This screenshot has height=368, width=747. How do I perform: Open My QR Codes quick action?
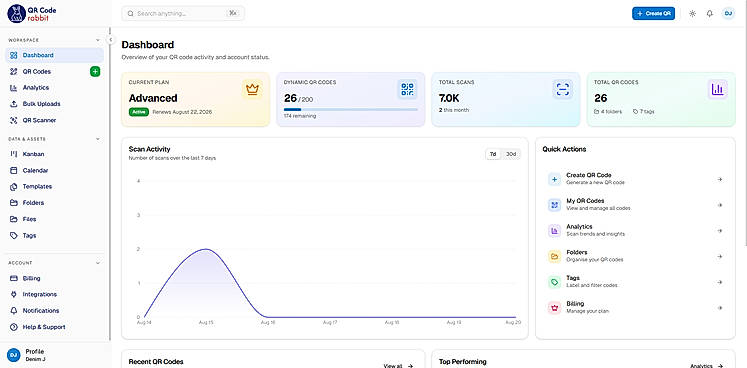[636, 205]
